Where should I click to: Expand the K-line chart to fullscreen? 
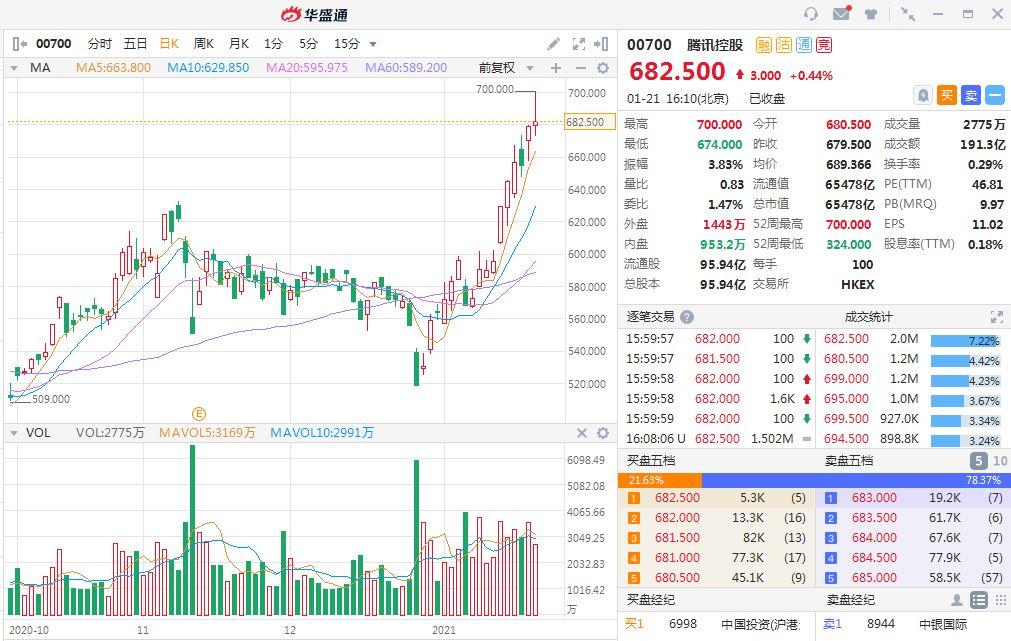tap(578, 44)
